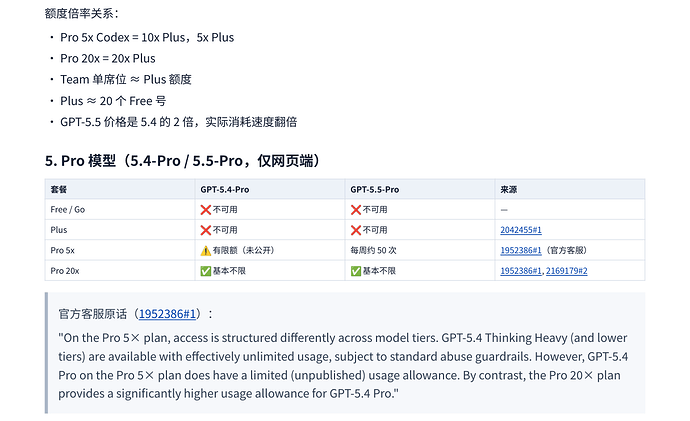Click warning triangle icon in Pro 5x row
Screen dimensions: 690x421
206,251
